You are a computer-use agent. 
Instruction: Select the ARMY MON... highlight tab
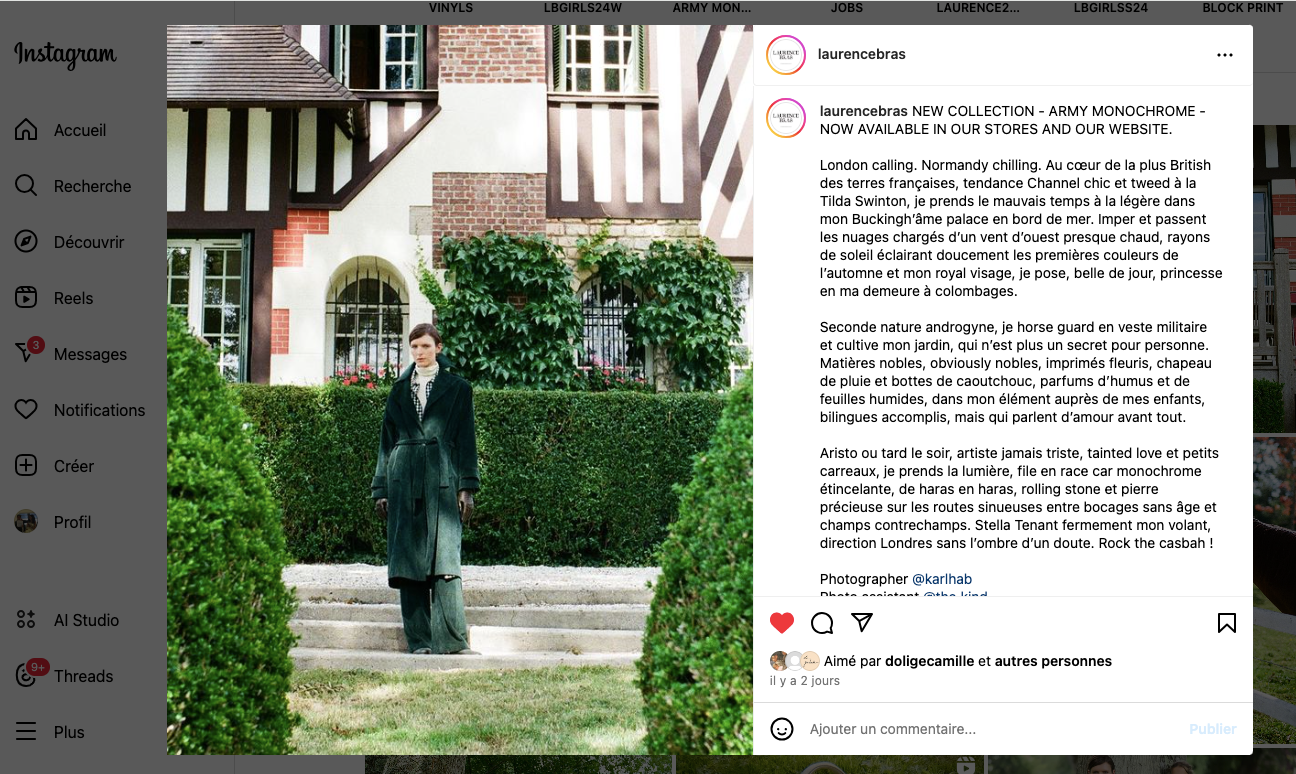711,8
